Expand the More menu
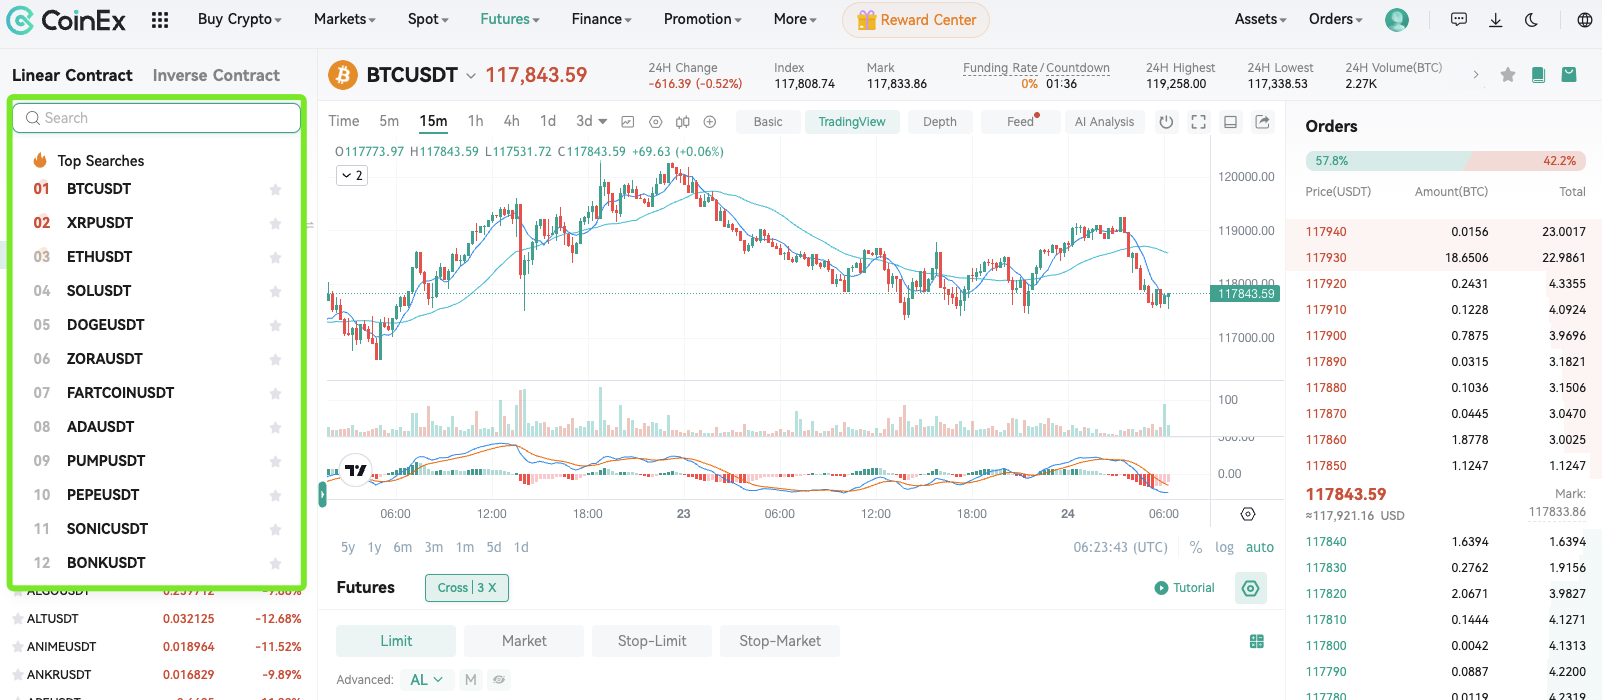This screenshot has width=1602, height=700. (795, 19)
